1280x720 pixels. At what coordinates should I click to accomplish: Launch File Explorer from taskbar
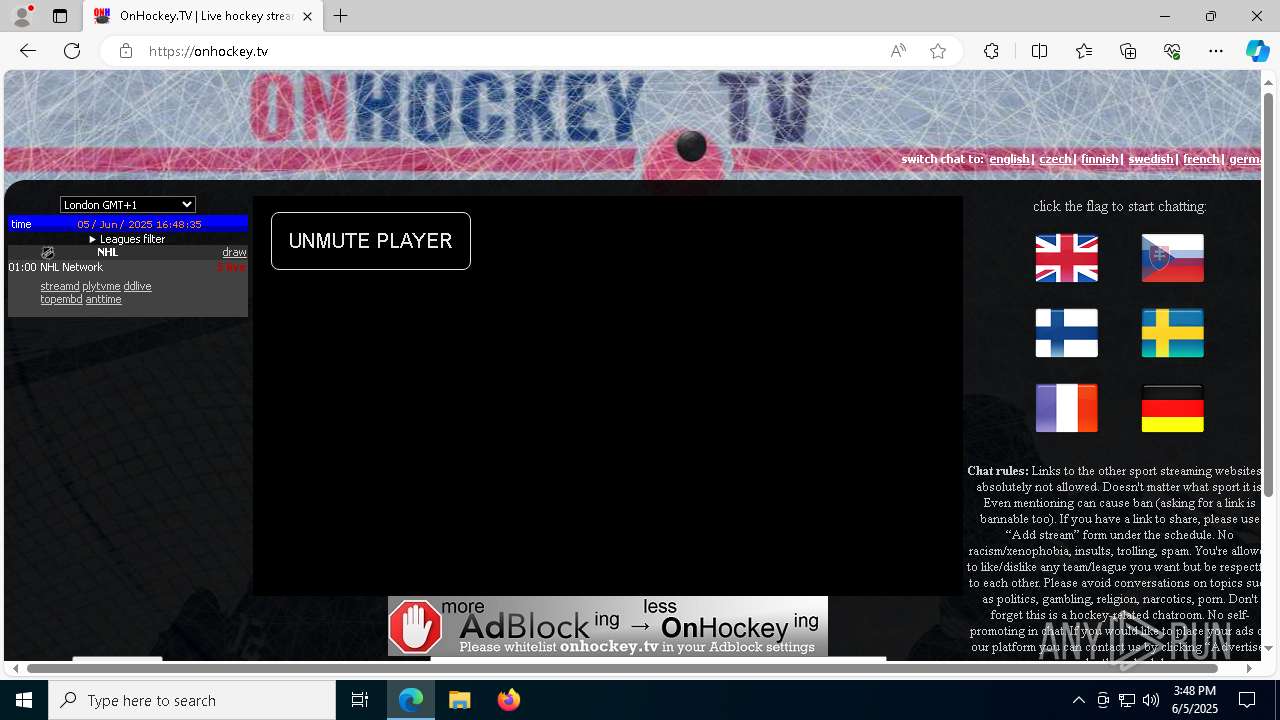(459, 700)
